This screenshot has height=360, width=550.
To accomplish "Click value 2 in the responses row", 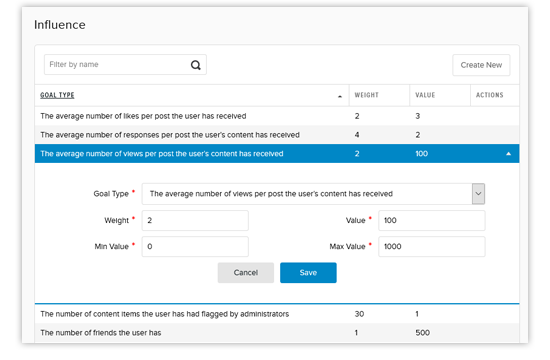I will [x=417, y=135].
